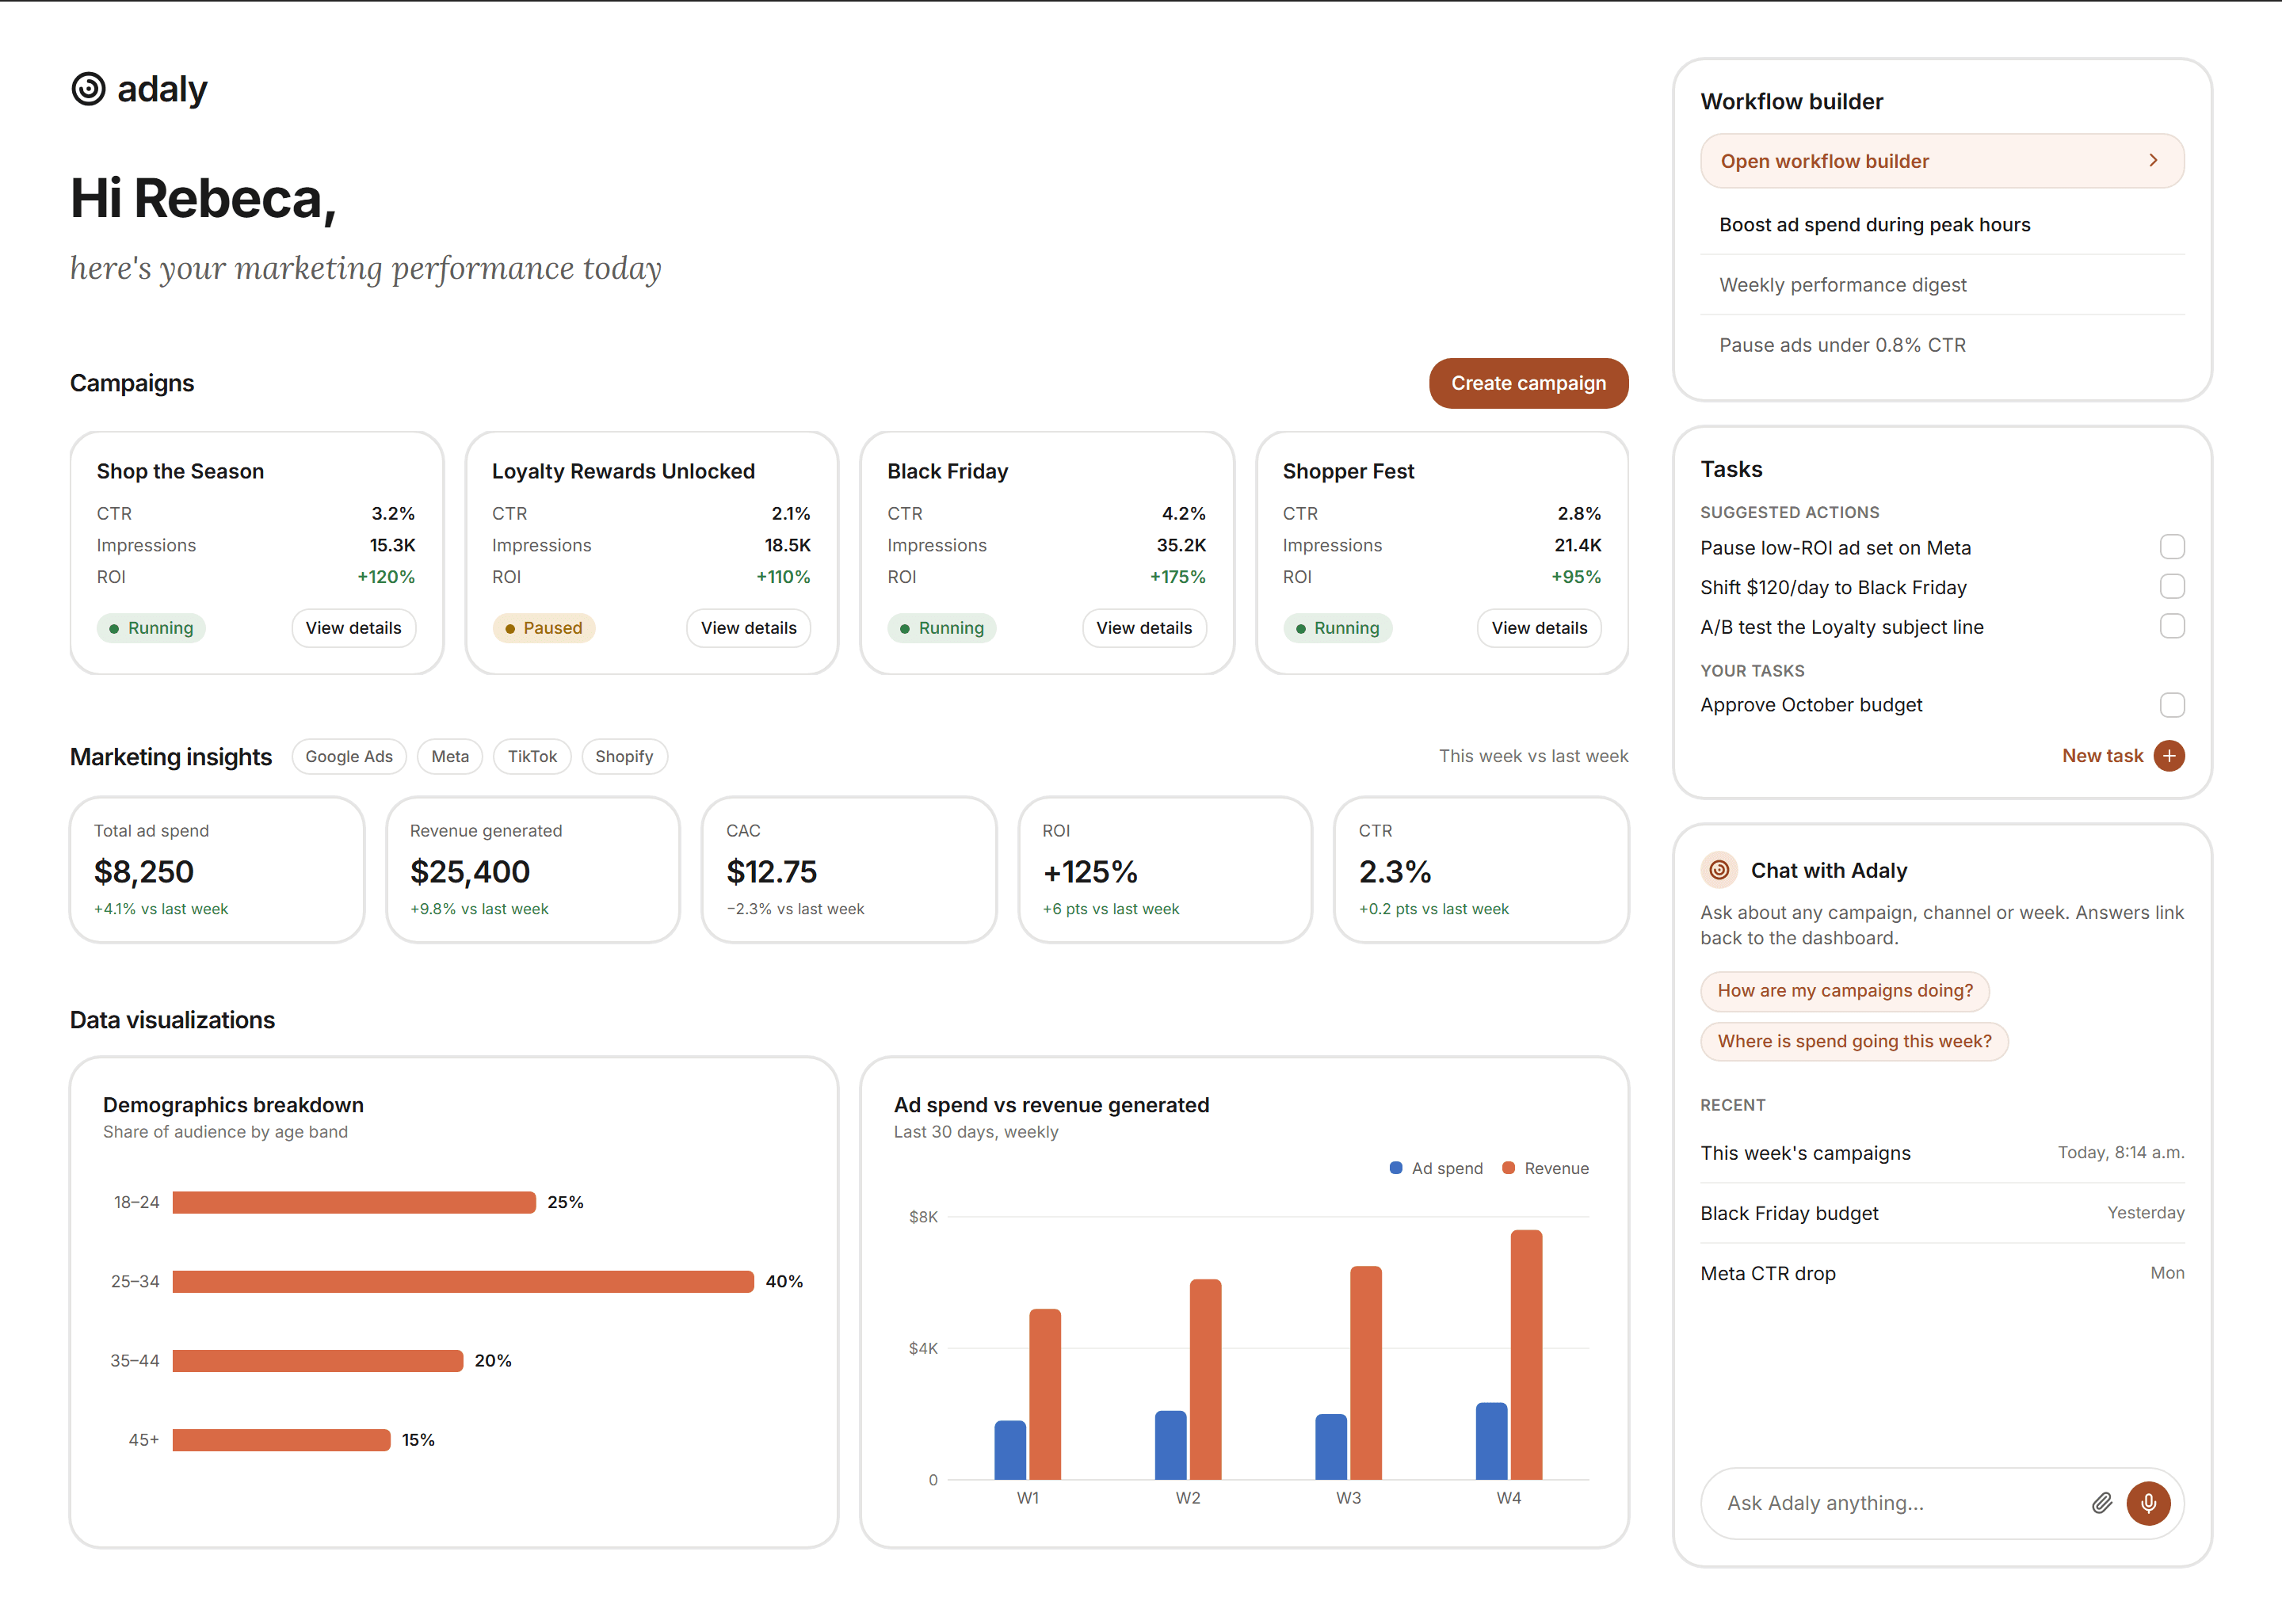Tick the A/B test Loyalty subject line checkbox
2282x1624 pixels.
click(2171, 626)
